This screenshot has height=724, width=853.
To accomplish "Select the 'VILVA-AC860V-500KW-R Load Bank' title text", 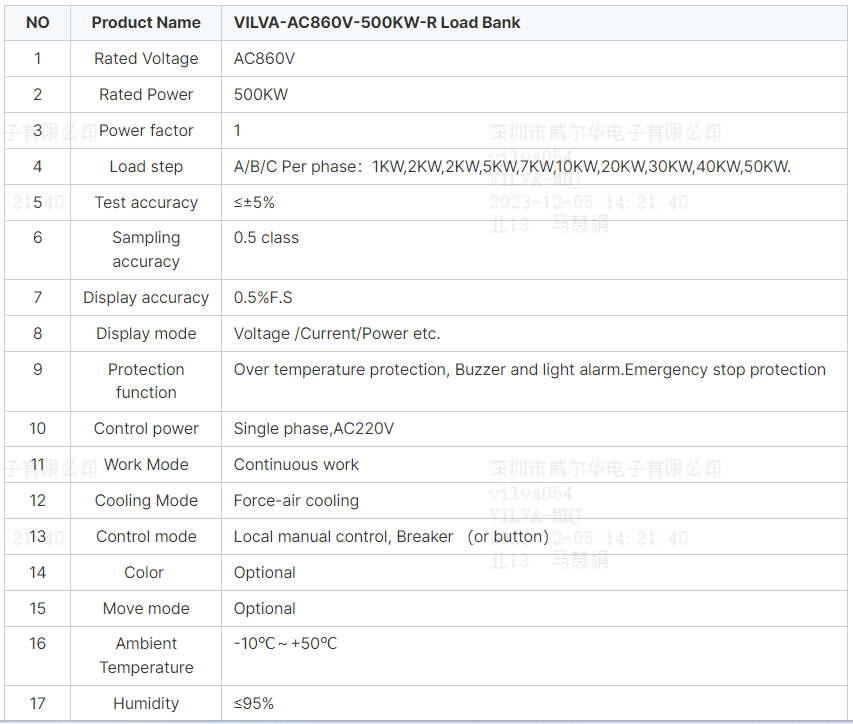I will [377, 22].
